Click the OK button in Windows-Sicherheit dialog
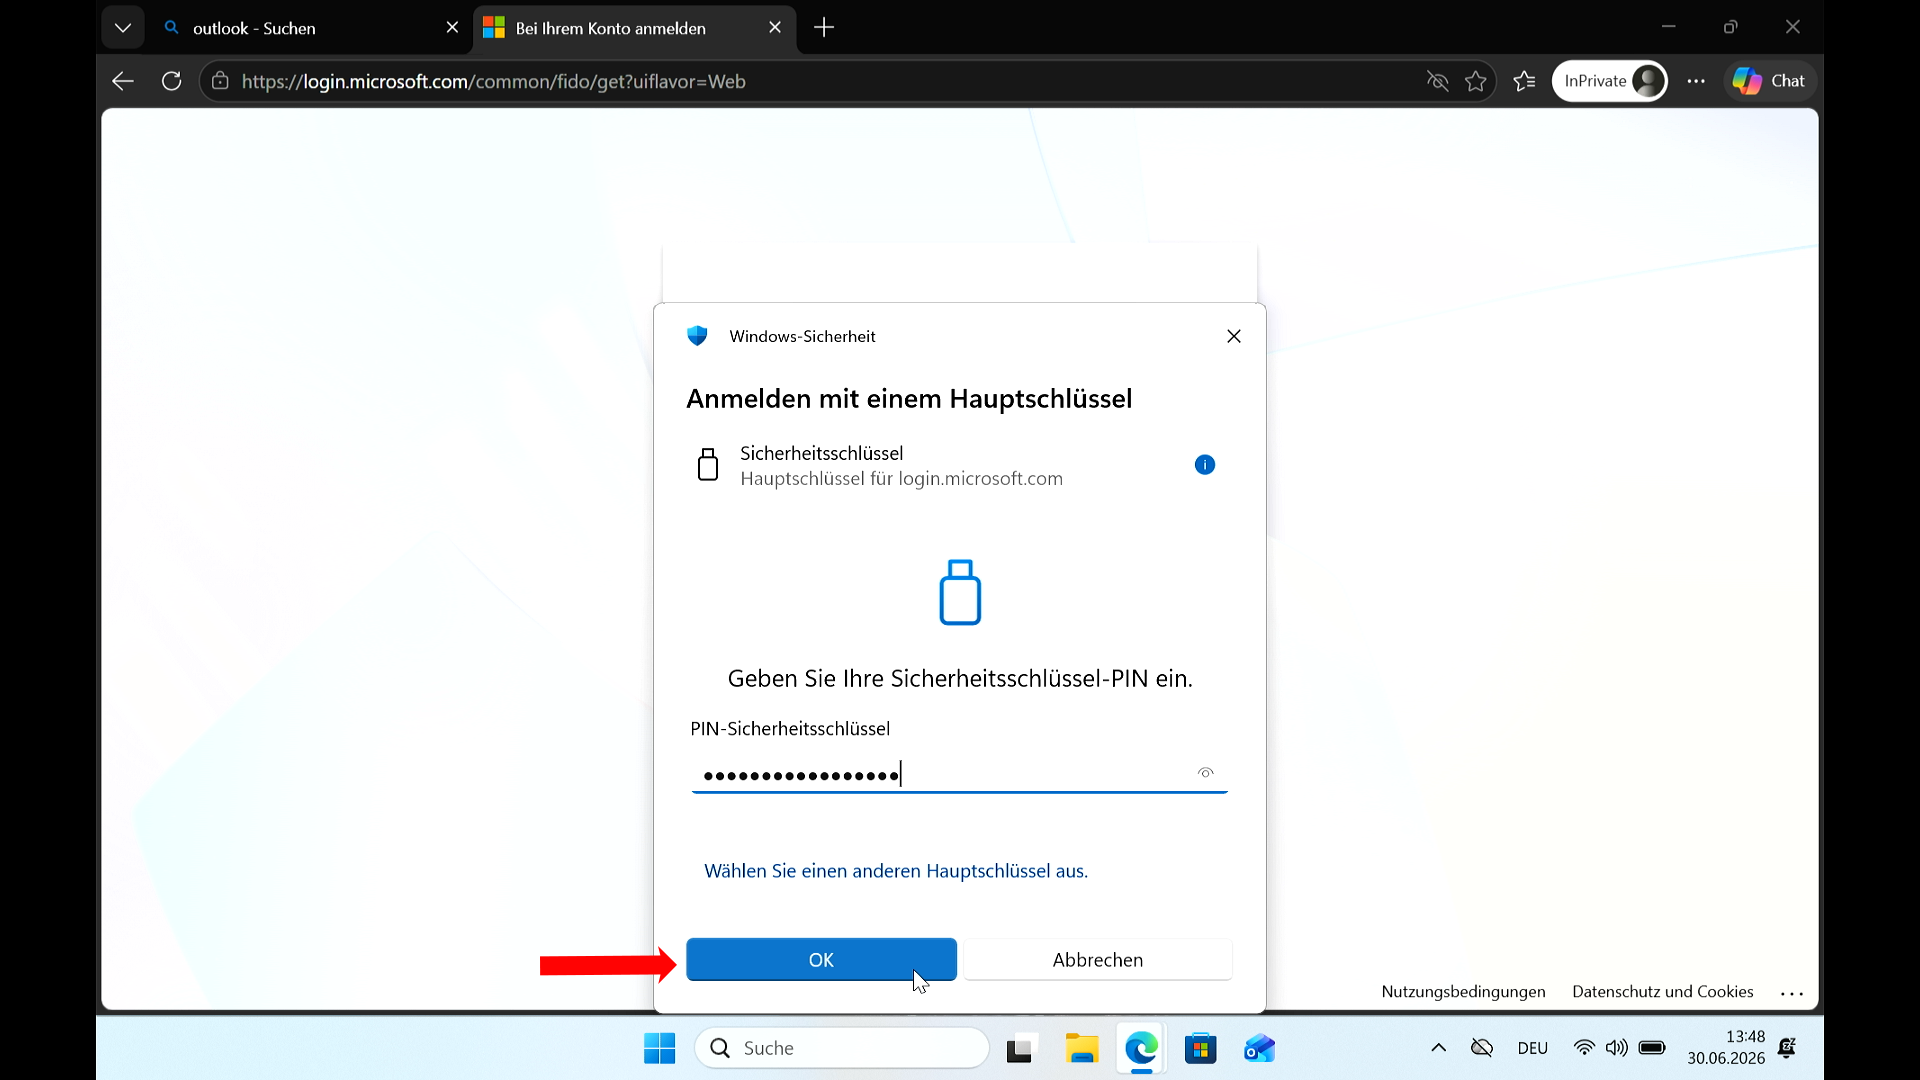 click(x=821, y=959)
